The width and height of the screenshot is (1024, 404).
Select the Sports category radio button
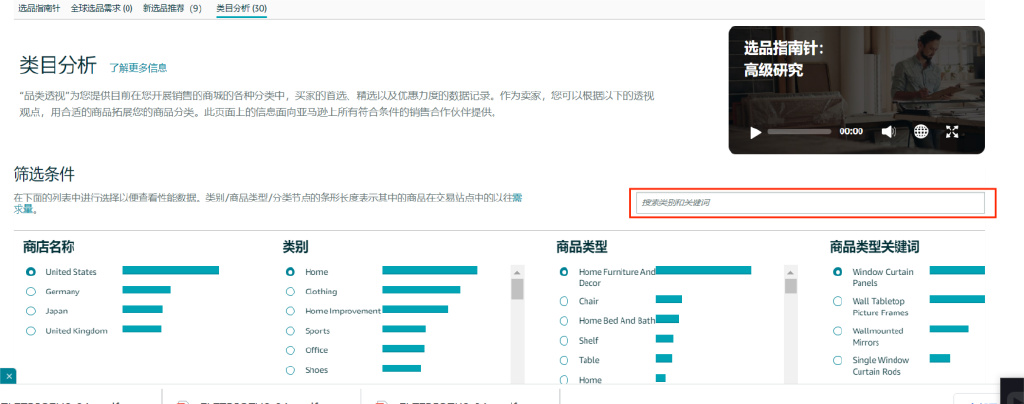coord(291,331)
